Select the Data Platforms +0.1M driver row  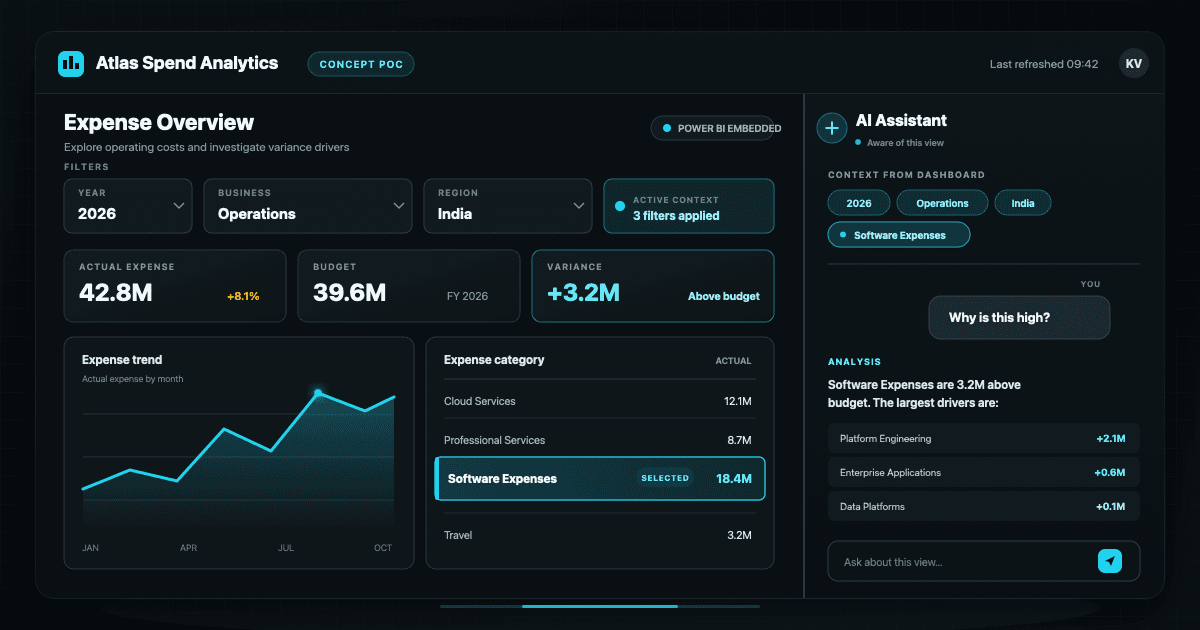click(984, 506)
